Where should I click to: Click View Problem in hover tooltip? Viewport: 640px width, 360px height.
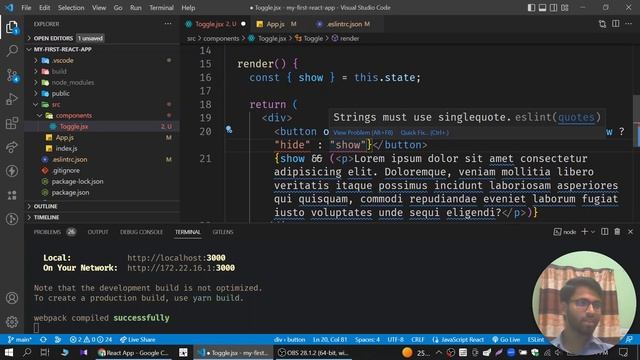tap(363, 133)
